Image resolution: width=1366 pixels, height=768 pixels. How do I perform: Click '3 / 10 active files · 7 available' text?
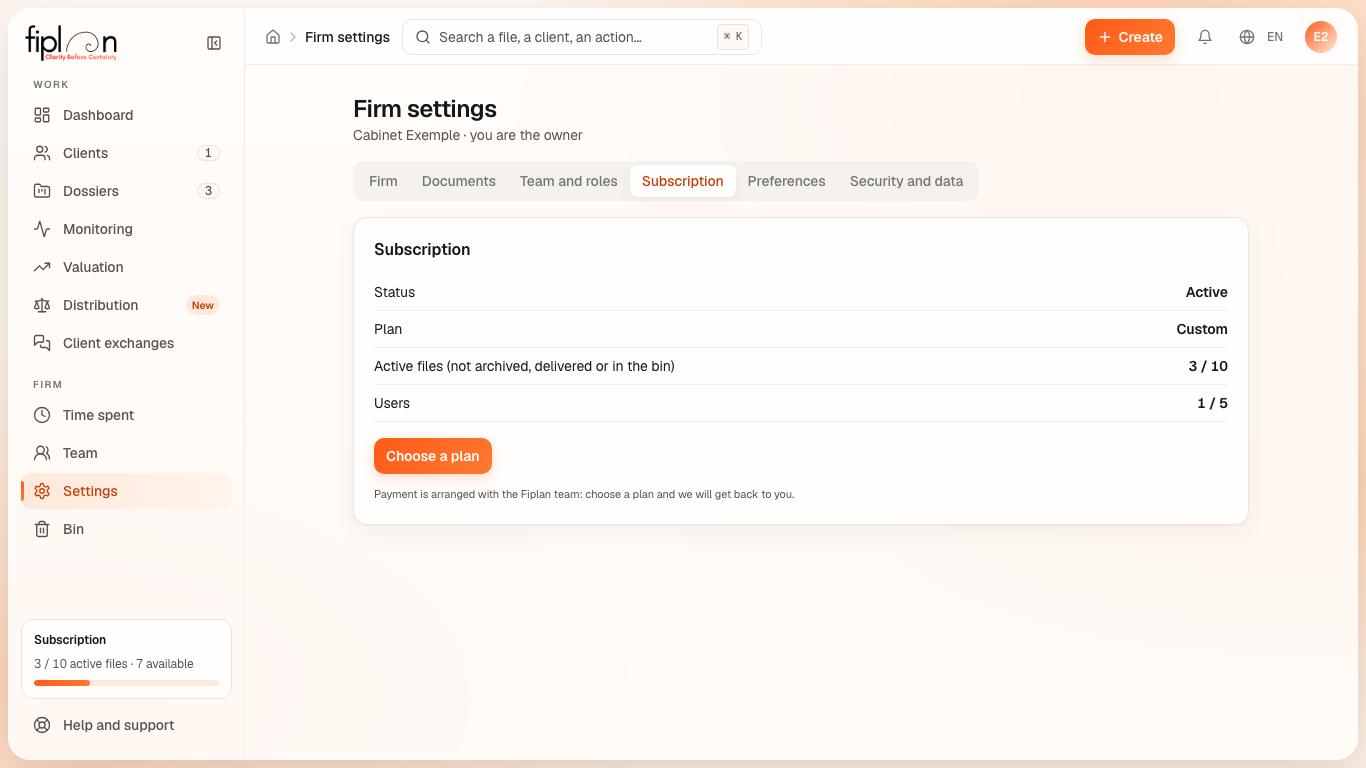pyautogui.click(x=114, y=664)
